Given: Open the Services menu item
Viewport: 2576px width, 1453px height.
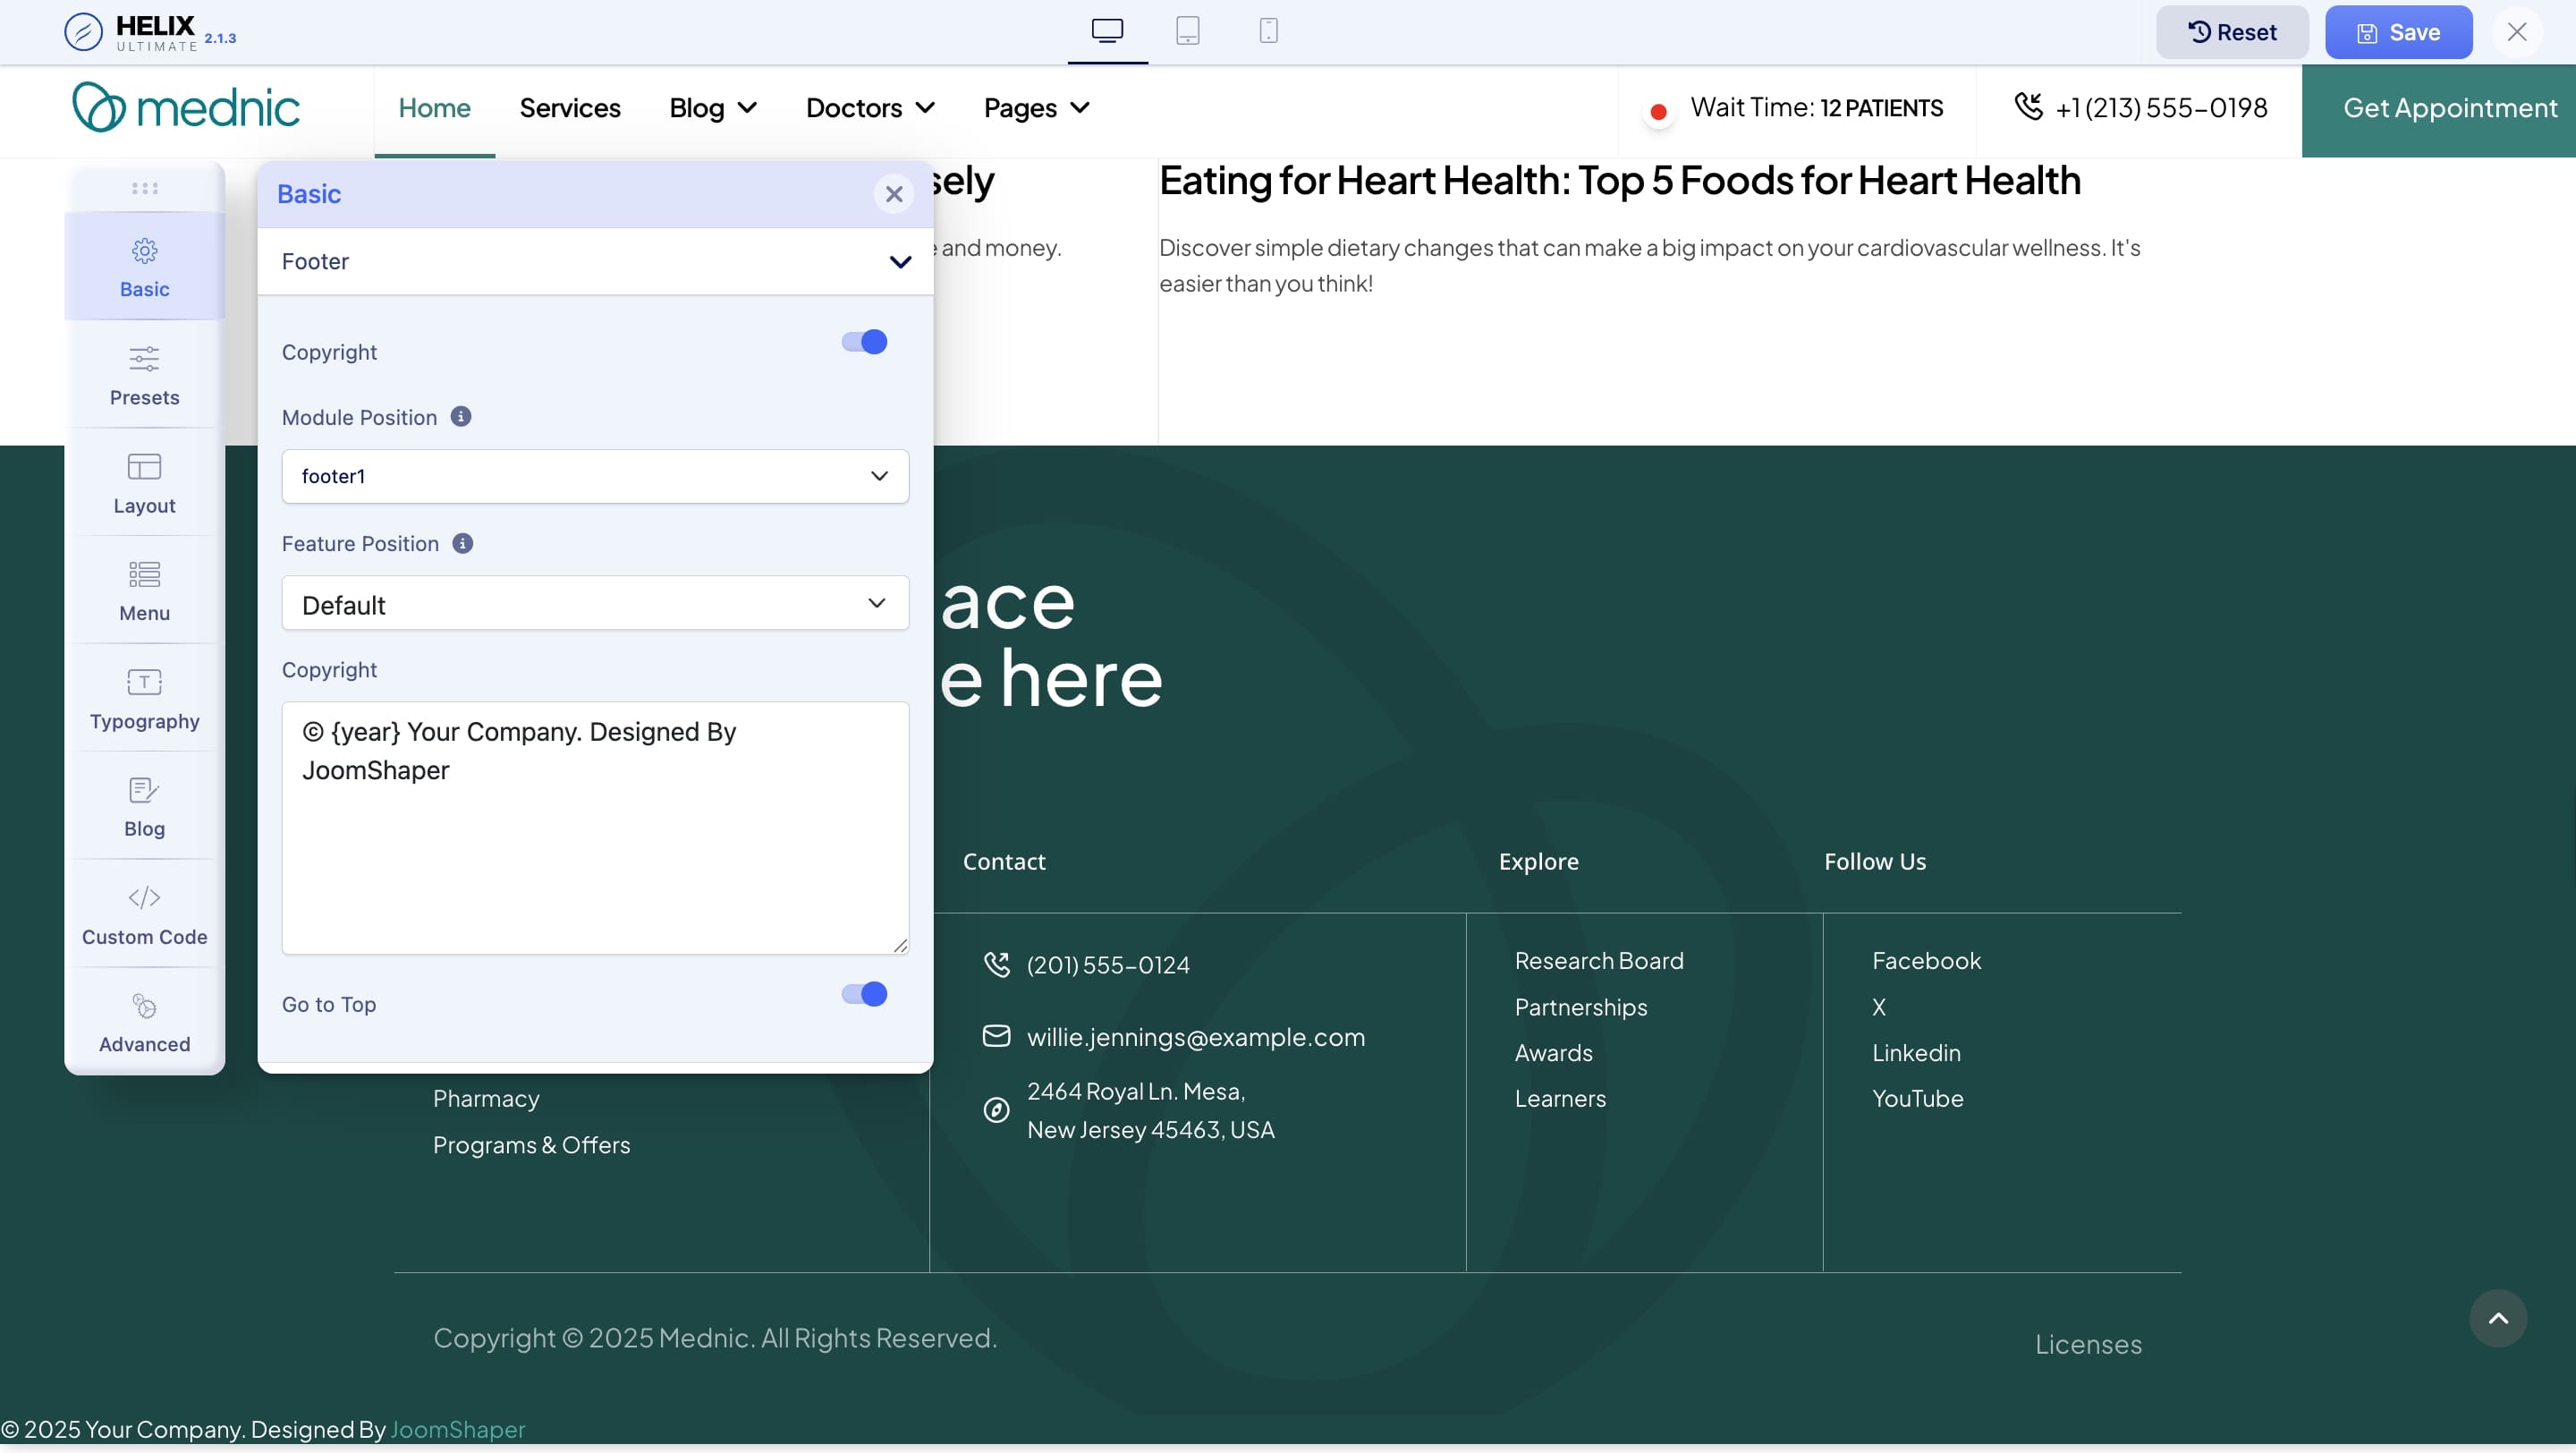Looking at the screenshot, I should [x=569, y=108].
